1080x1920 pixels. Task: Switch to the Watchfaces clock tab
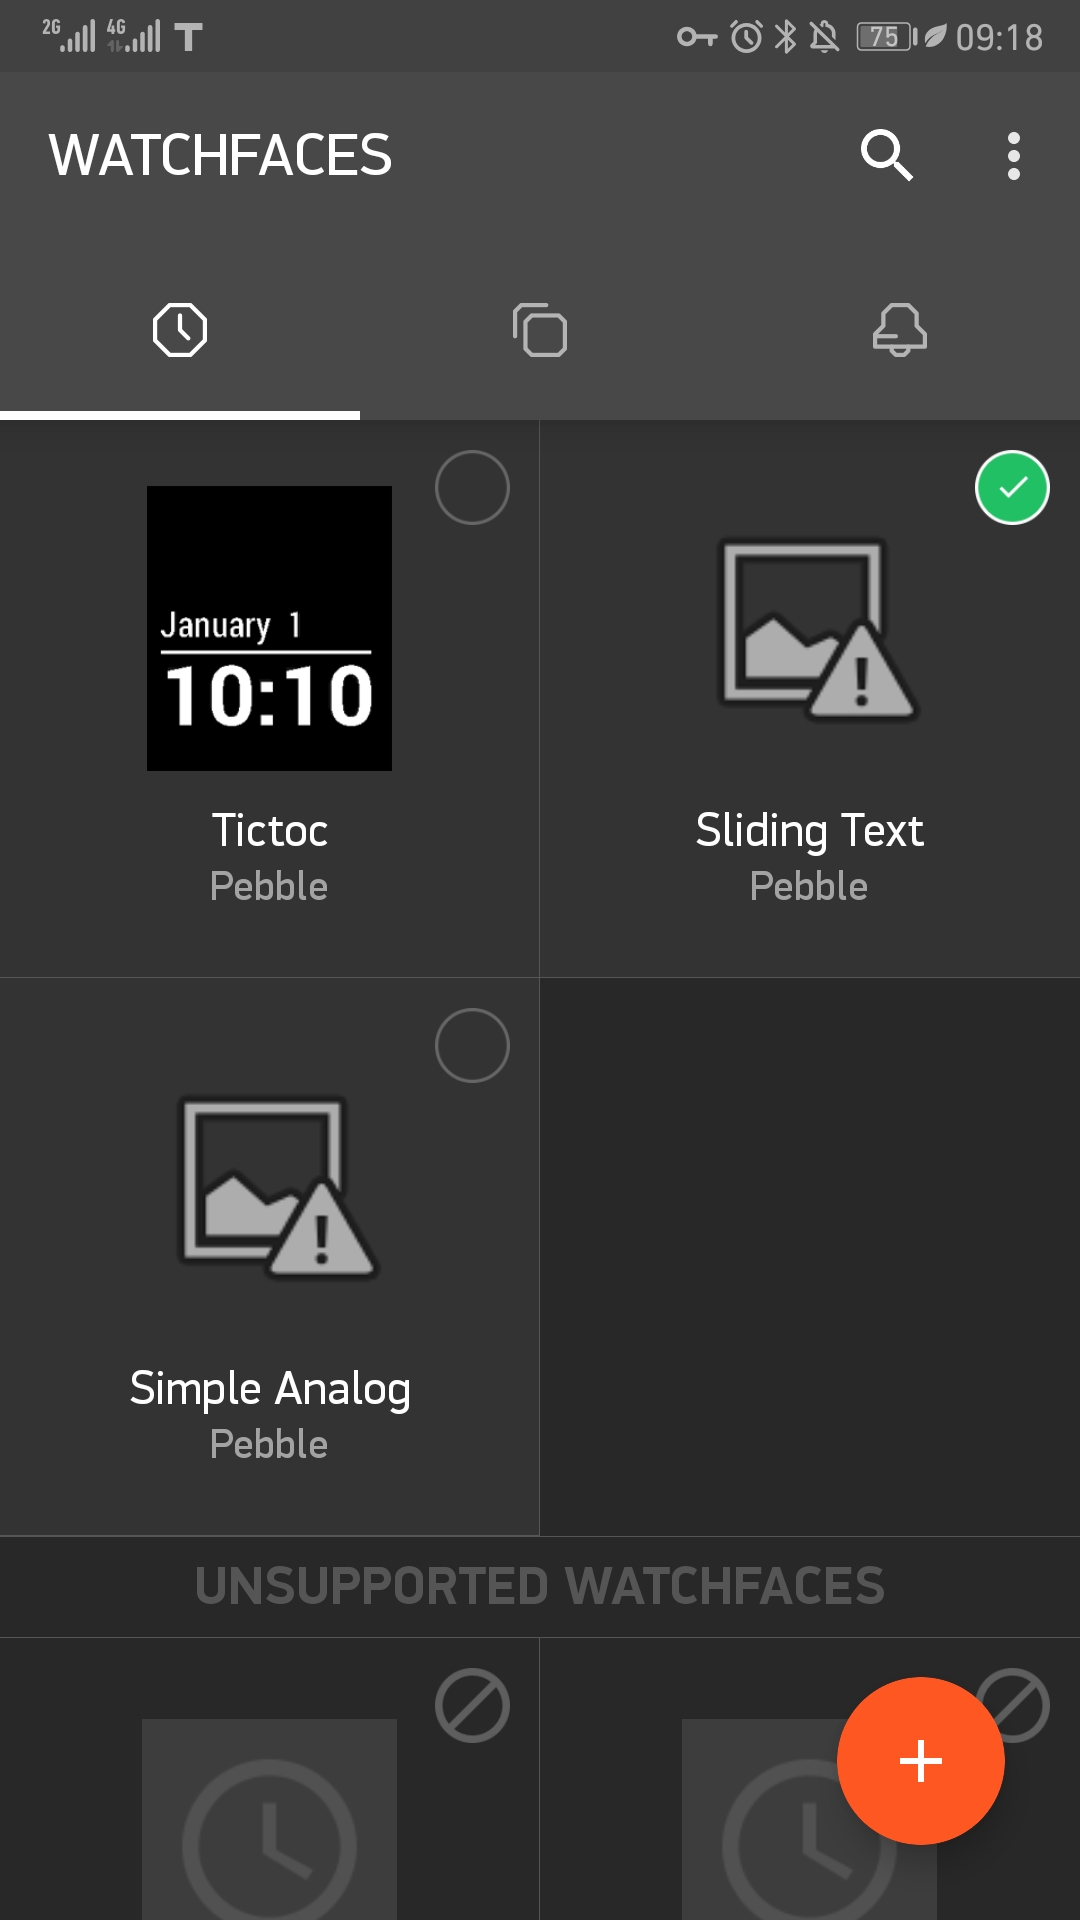click(180, 330)
